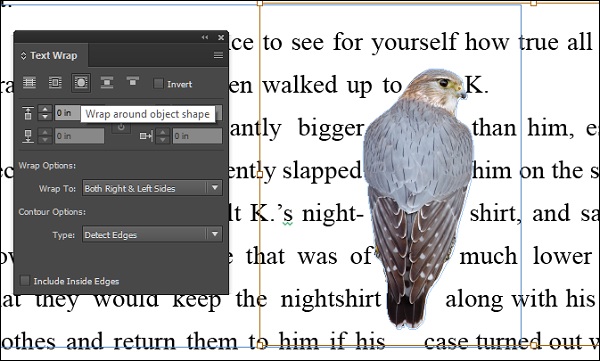Click the word "bigger" in the text
Screen dimensions: 600x361
(x=331, y=128)
